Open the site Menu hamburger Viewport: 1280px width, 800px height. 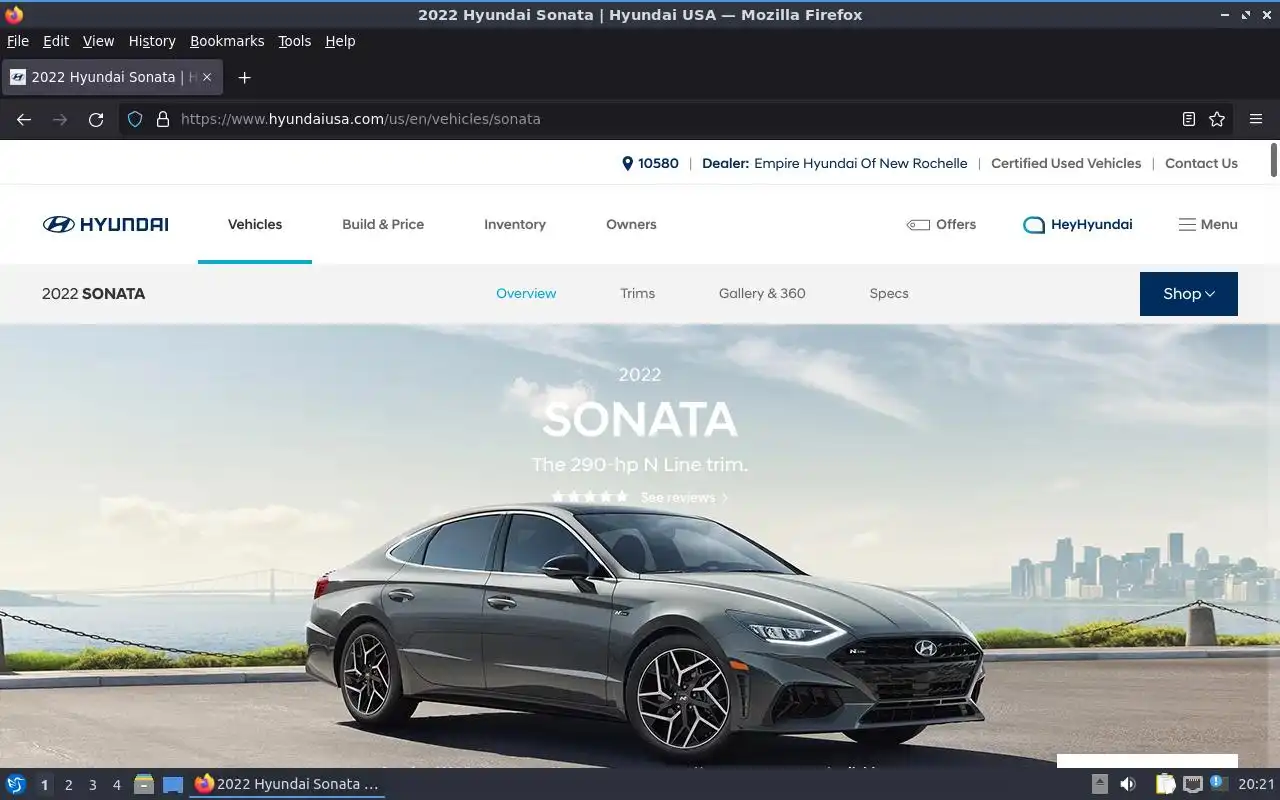click(1208, 224)
